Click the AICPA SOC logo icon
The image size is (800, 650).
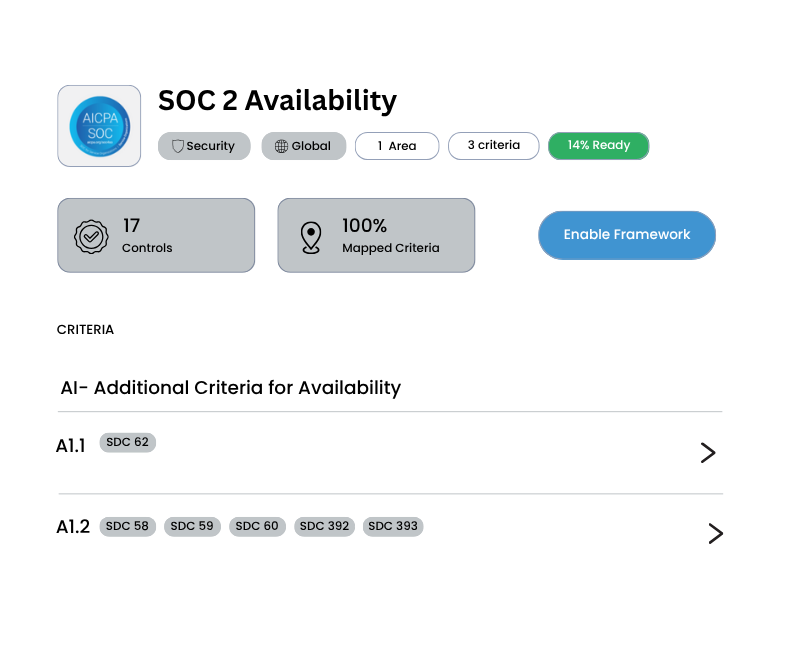(x=99, y=126)
